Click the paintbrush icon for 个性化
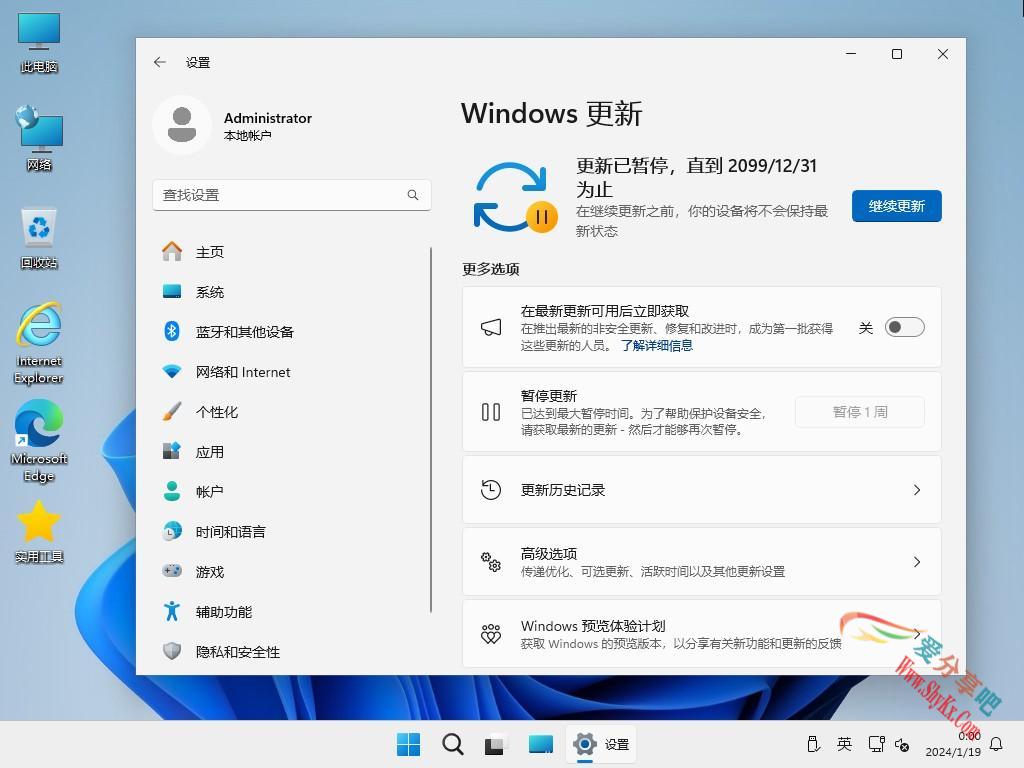 [x=172, y=411]
